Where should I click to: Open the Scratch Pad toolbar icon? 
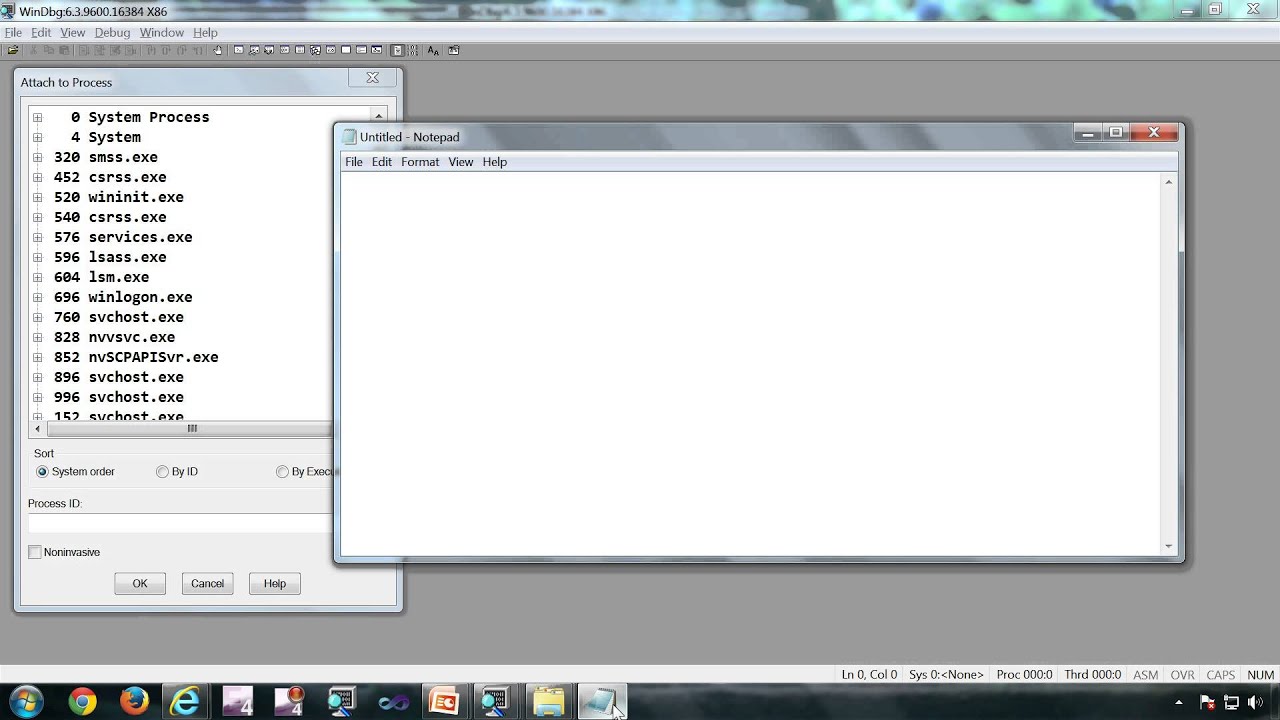pos(346,50)
